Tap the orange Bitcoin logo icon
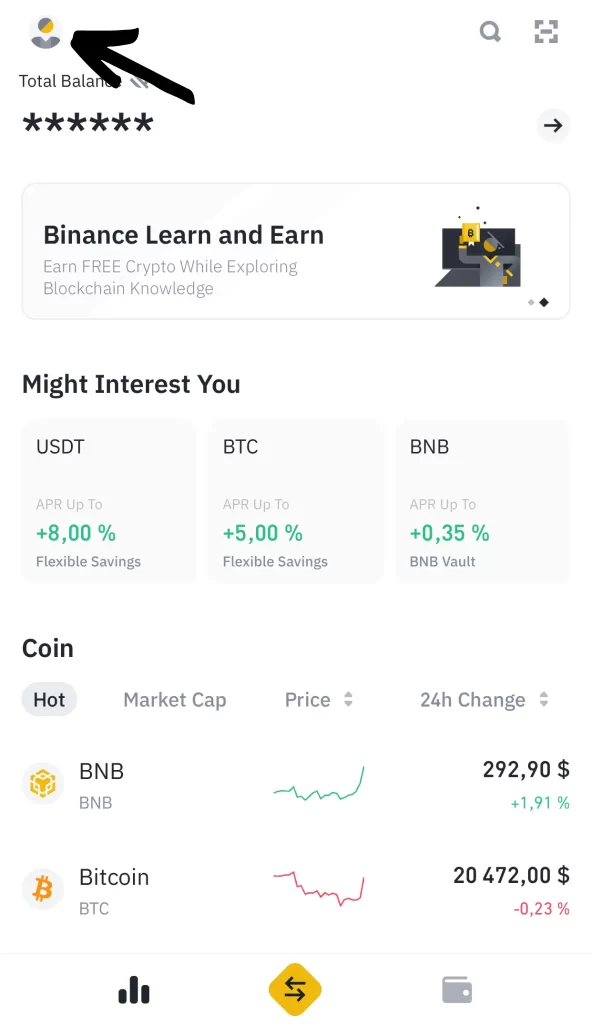The width and height of the screenshot is (592, 1024). 43,889
